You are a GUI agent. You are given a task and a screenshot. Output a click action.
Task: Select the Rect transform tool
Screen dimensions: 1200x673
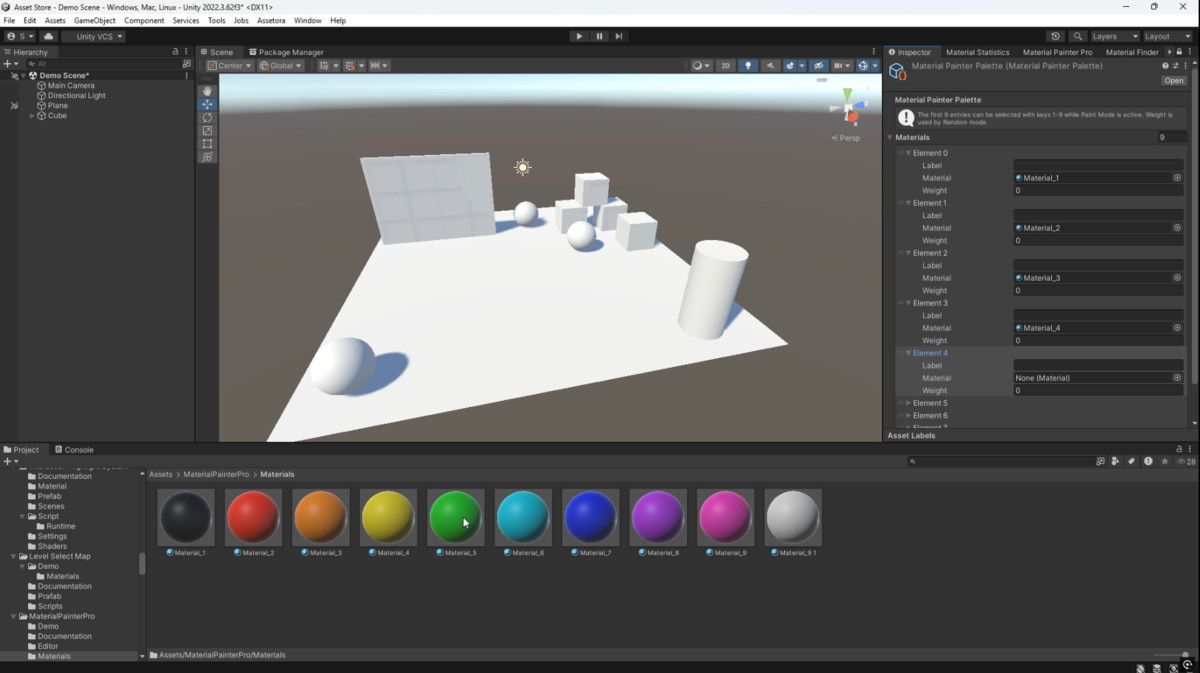pyautogui.click(x=207, y=144)
